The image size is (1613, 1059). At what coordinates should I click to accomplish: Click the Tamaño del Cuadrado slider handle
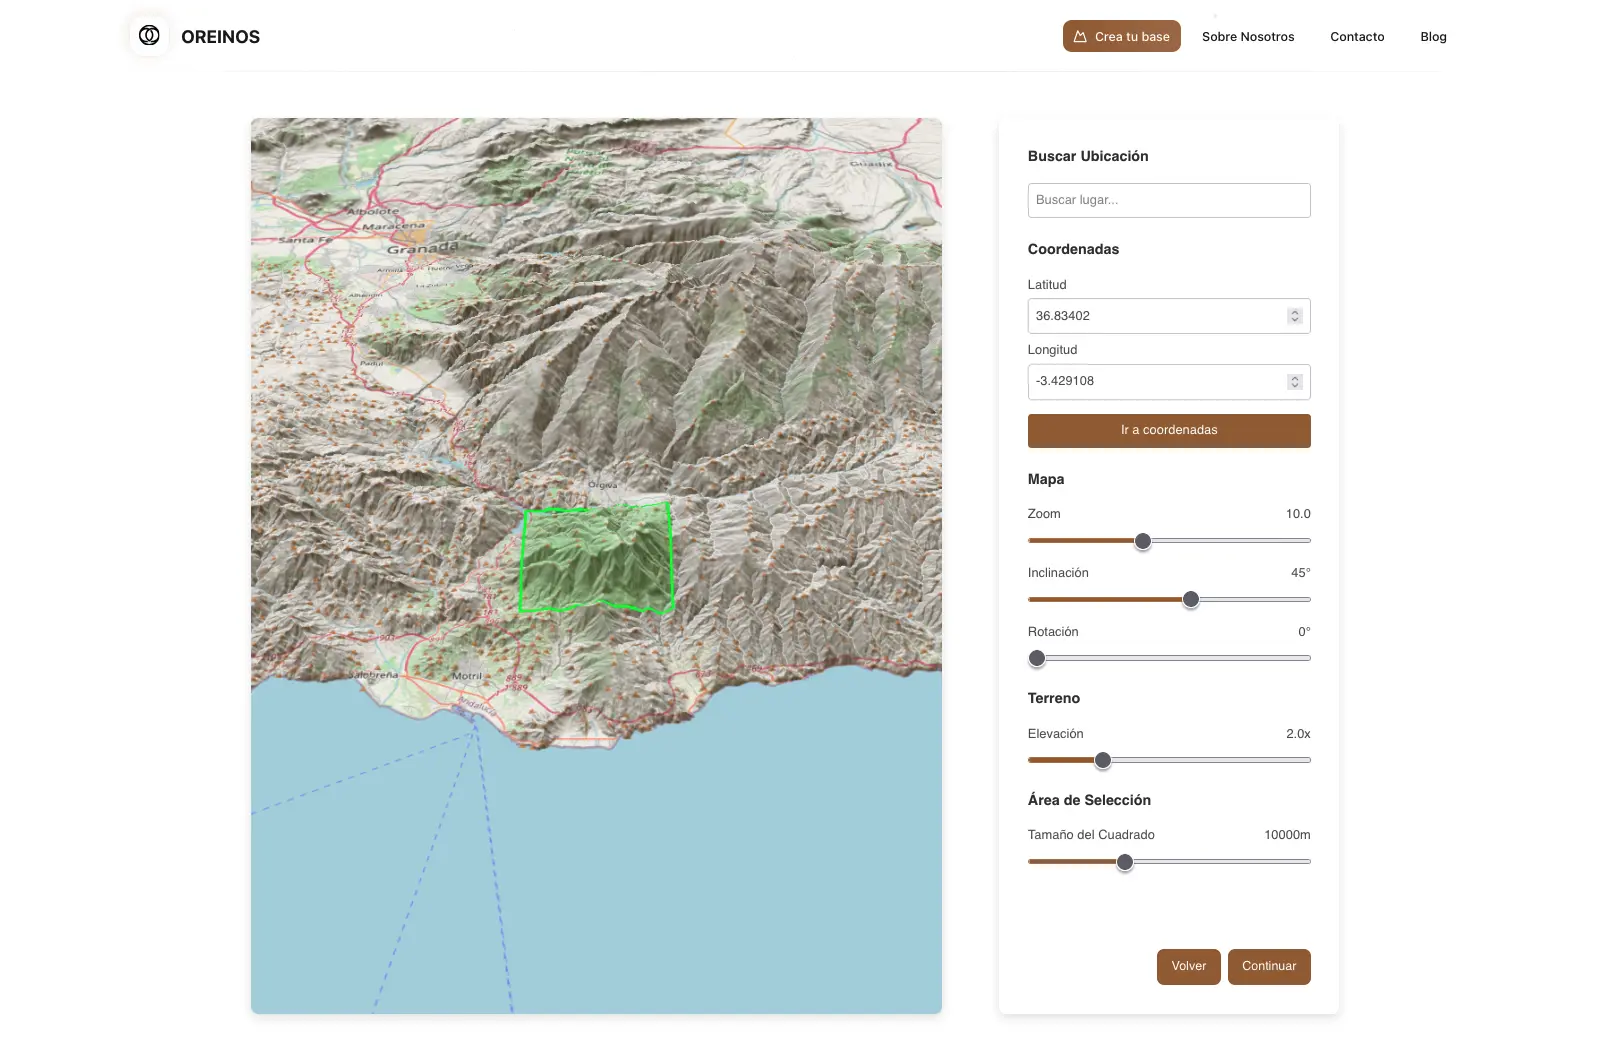[1124, 862]
